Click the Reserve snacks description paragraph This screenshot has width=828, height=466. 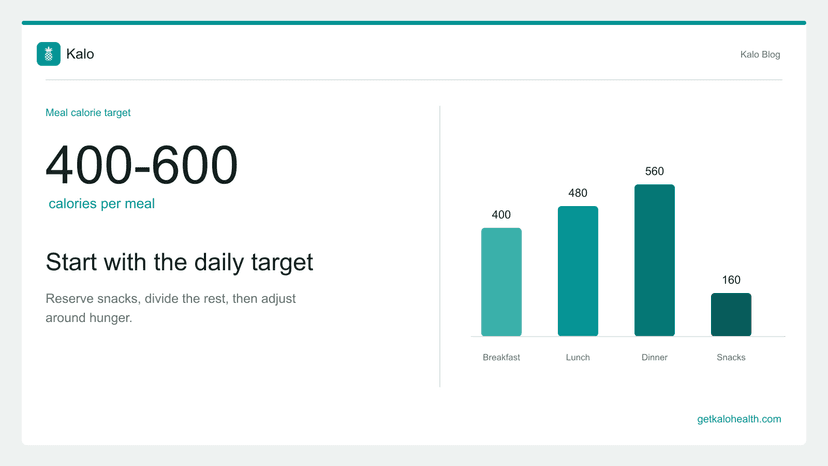click(x=171, y=308)
